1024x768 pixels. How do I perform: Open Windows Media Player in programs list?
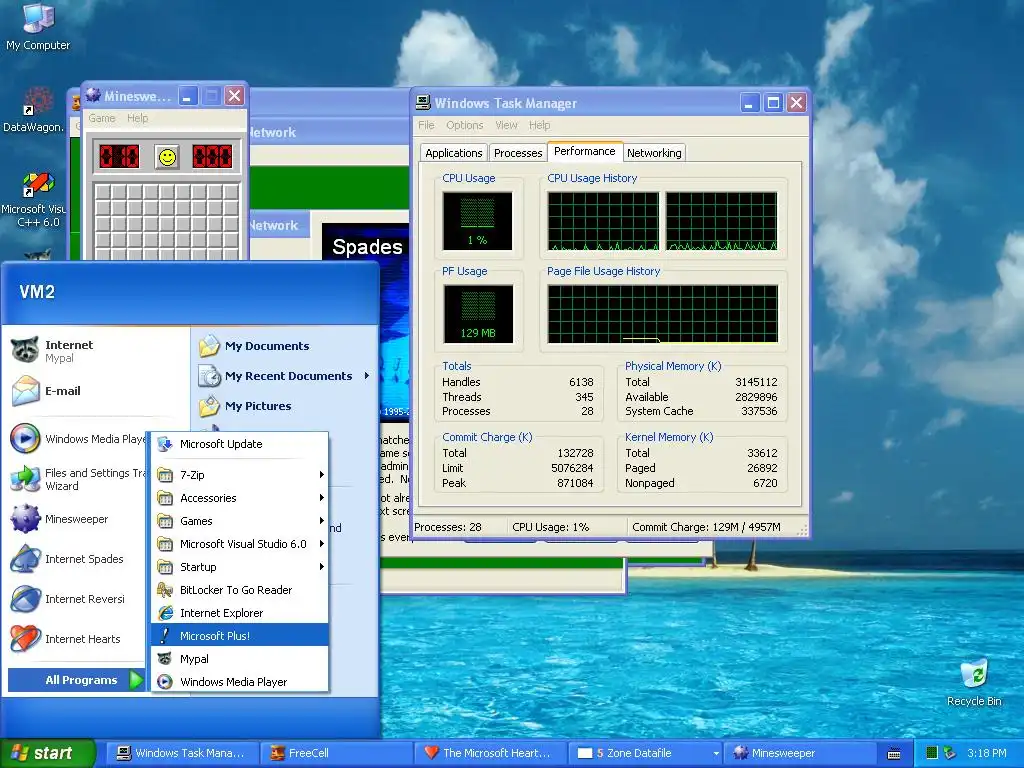click(240, 682)
